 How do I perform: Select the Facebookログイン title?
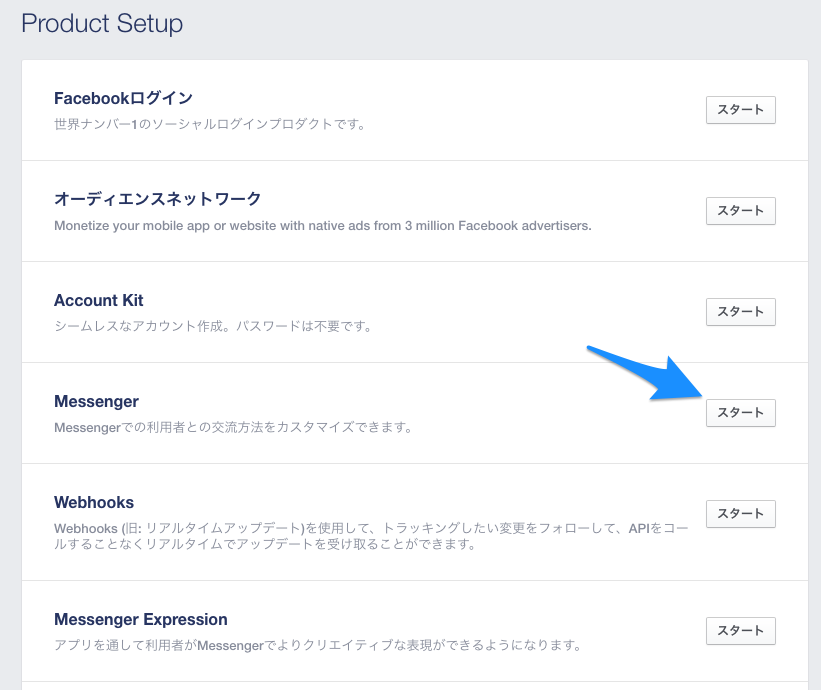click(124, 98)
